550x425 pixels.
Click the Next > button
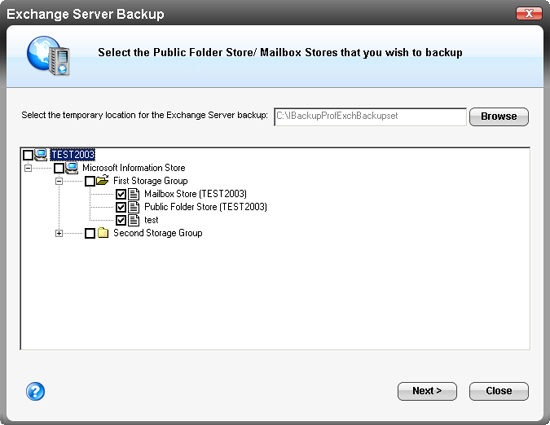click(427, 391)
